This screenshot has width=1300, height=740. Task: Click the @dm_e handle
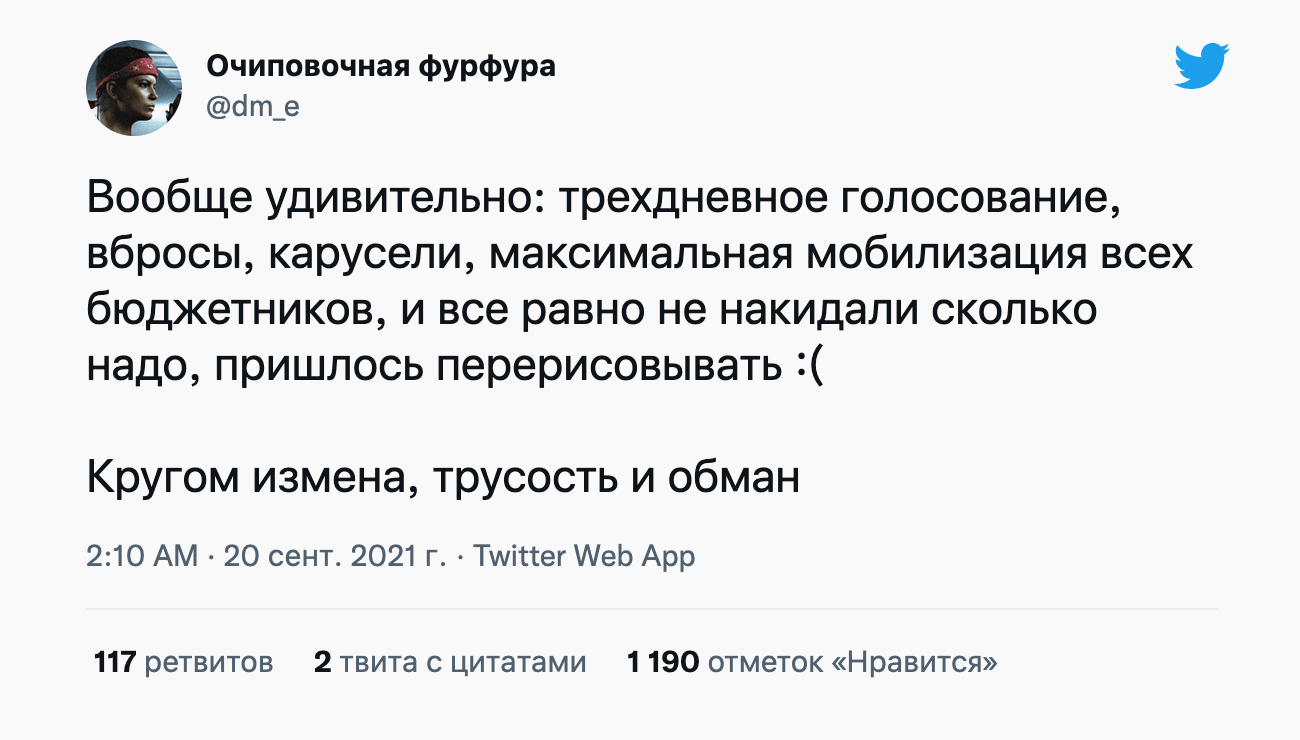click(x=252, y=108)
